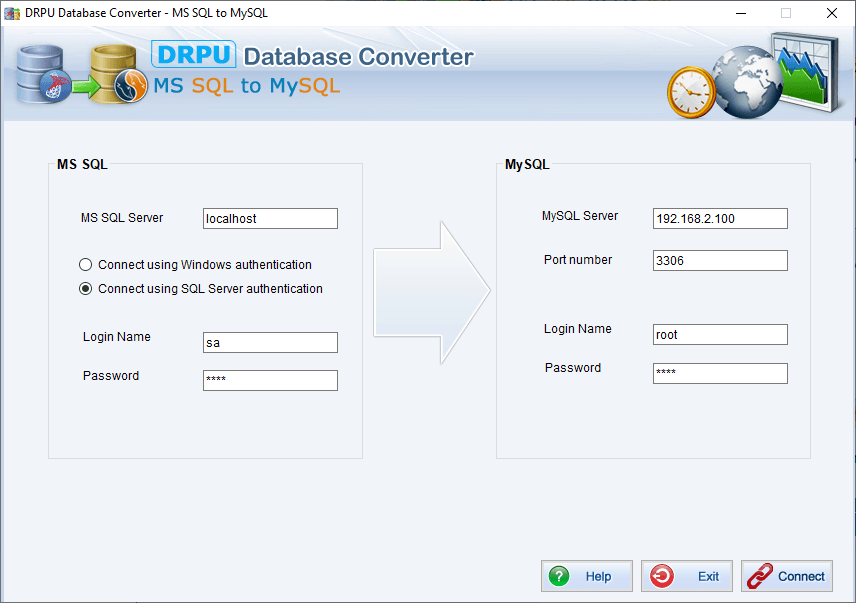Click the globe icon in the header
The image size is (856, 603).
(x=747, y=82)
